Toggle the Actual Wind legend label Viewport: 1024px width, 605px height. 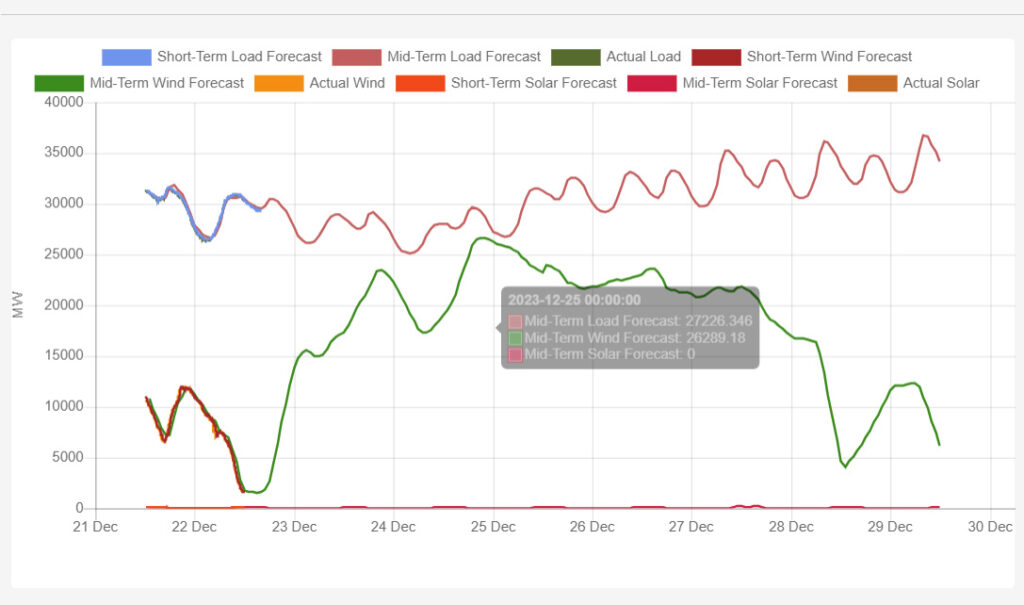(x=346, y=83)
